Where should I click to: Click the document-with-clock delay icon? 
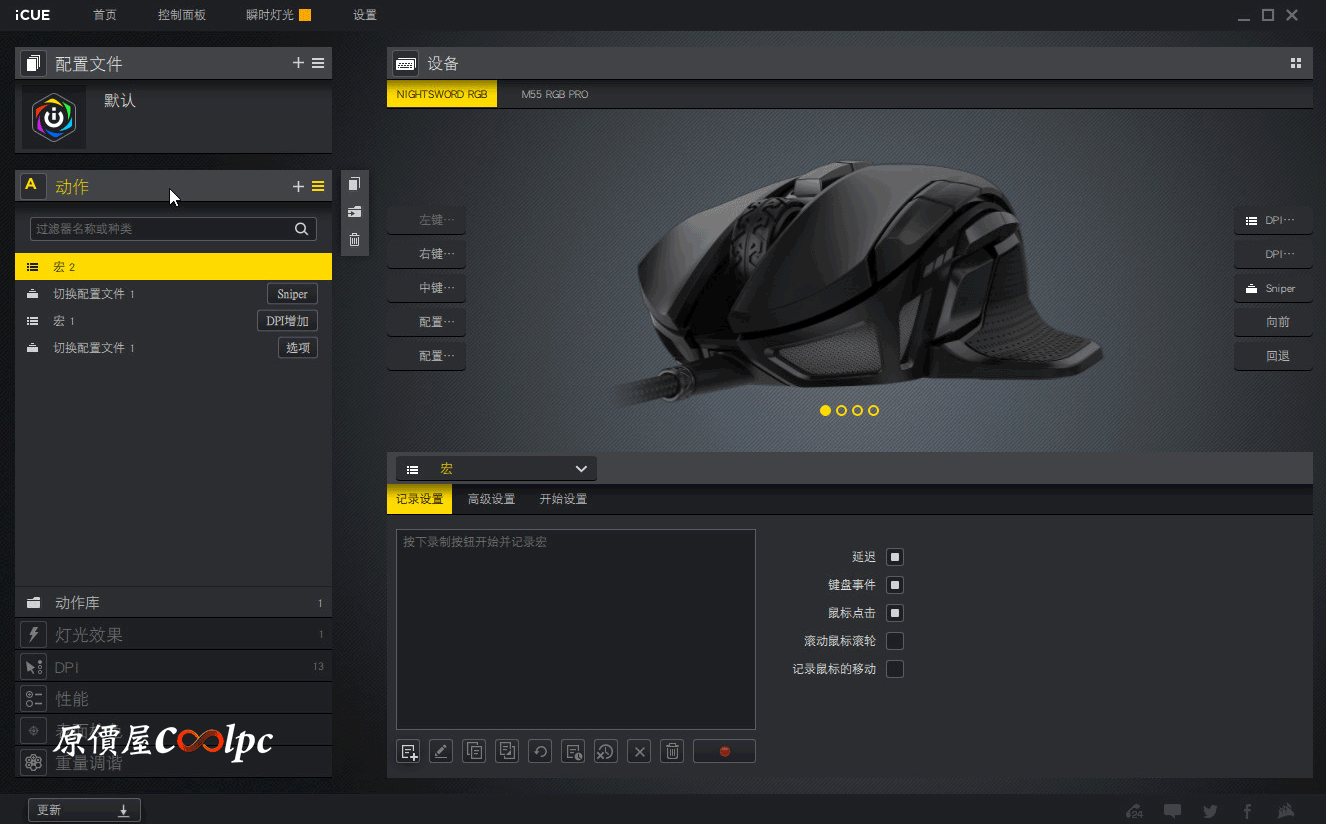[x=573, y=751]
